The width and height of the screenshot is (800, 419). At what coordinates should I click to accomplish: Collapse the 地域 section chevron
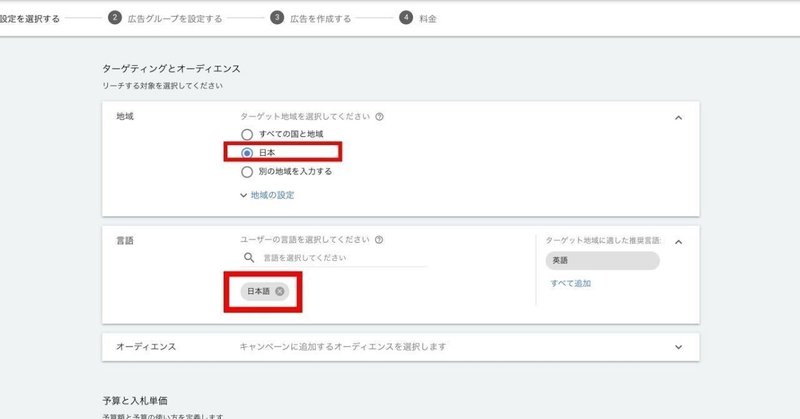(678, 117)
